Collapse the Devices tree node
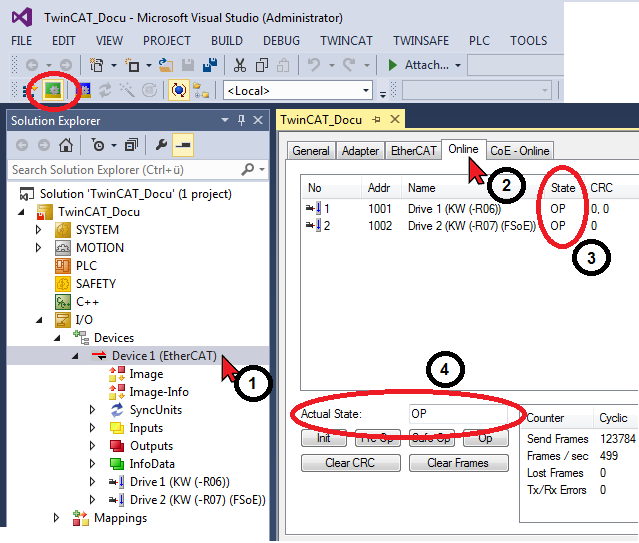The image size is (639, 543). coord(57,338)
